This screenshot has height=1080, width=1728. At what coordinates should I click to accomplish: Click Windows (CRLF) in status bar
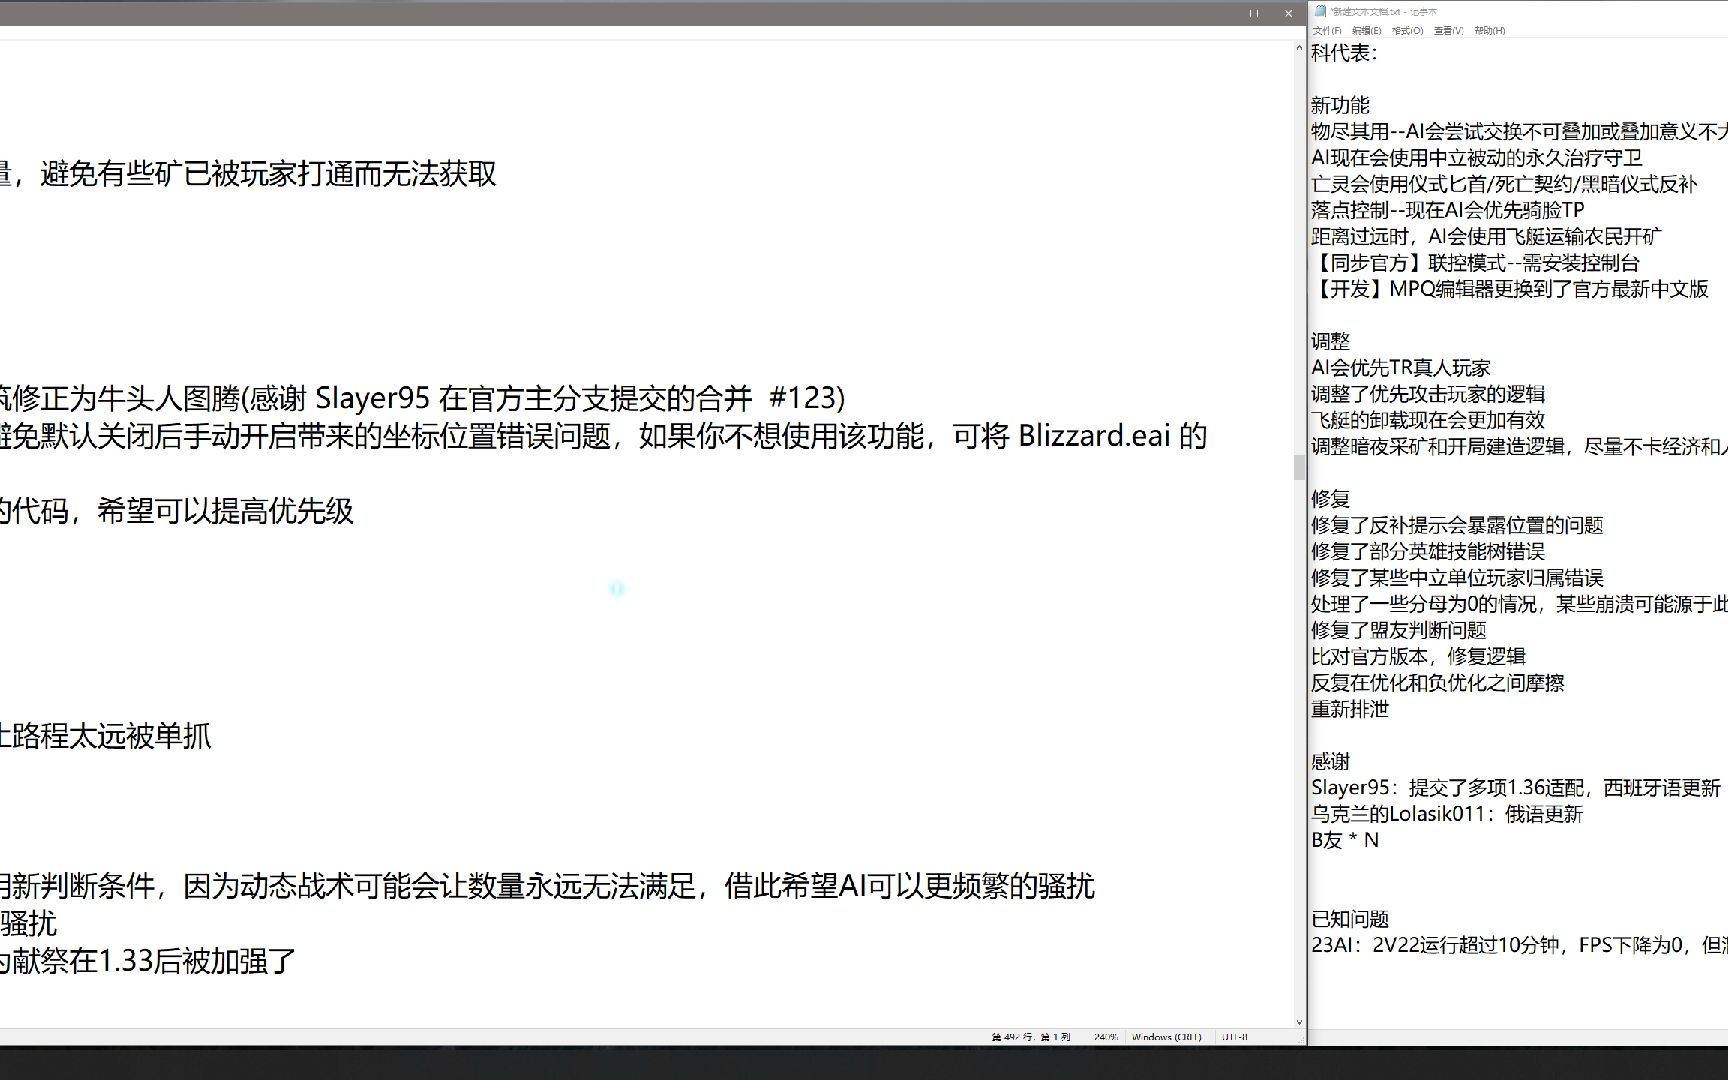click(1166, 1037)
